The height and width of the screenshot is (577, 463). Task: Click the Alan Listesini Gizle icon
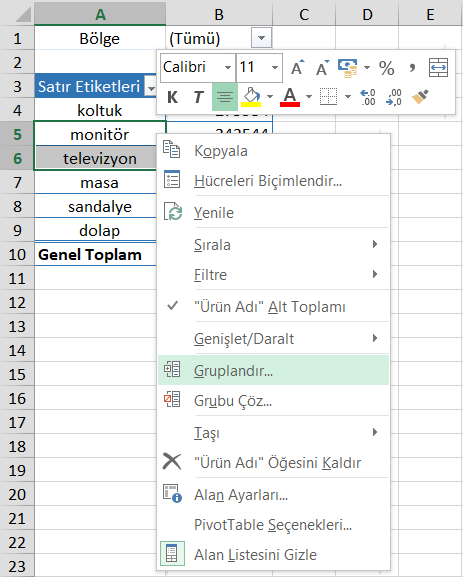click(x=172, y=553)
